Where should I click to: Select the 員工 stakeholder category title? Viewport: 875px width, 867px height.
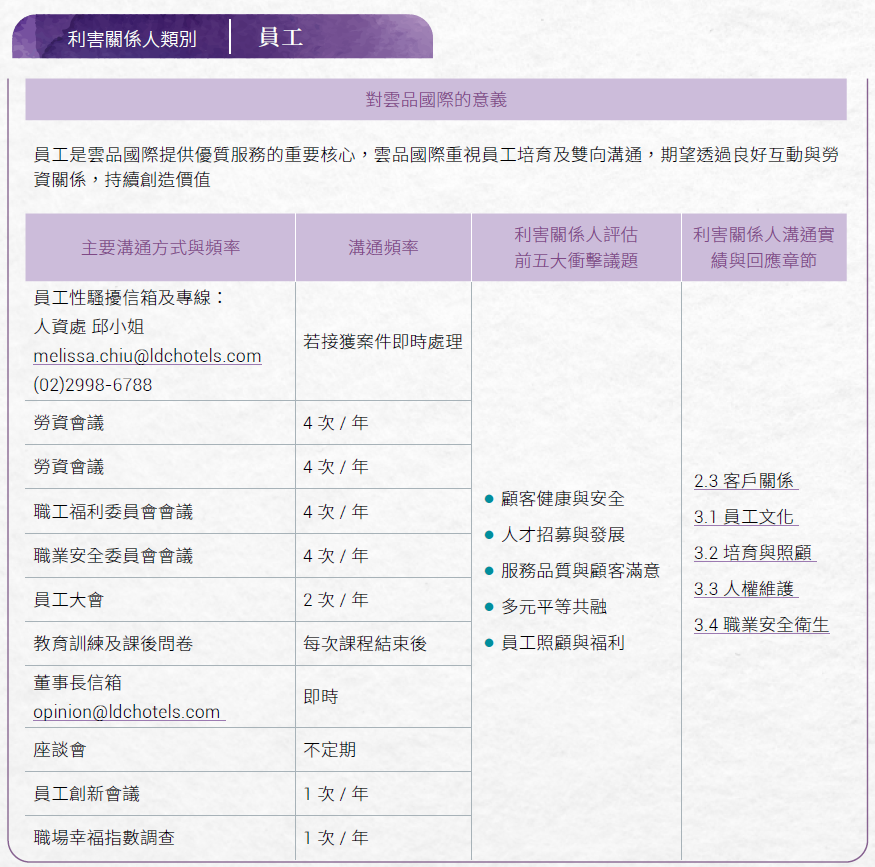coord(281,38)
